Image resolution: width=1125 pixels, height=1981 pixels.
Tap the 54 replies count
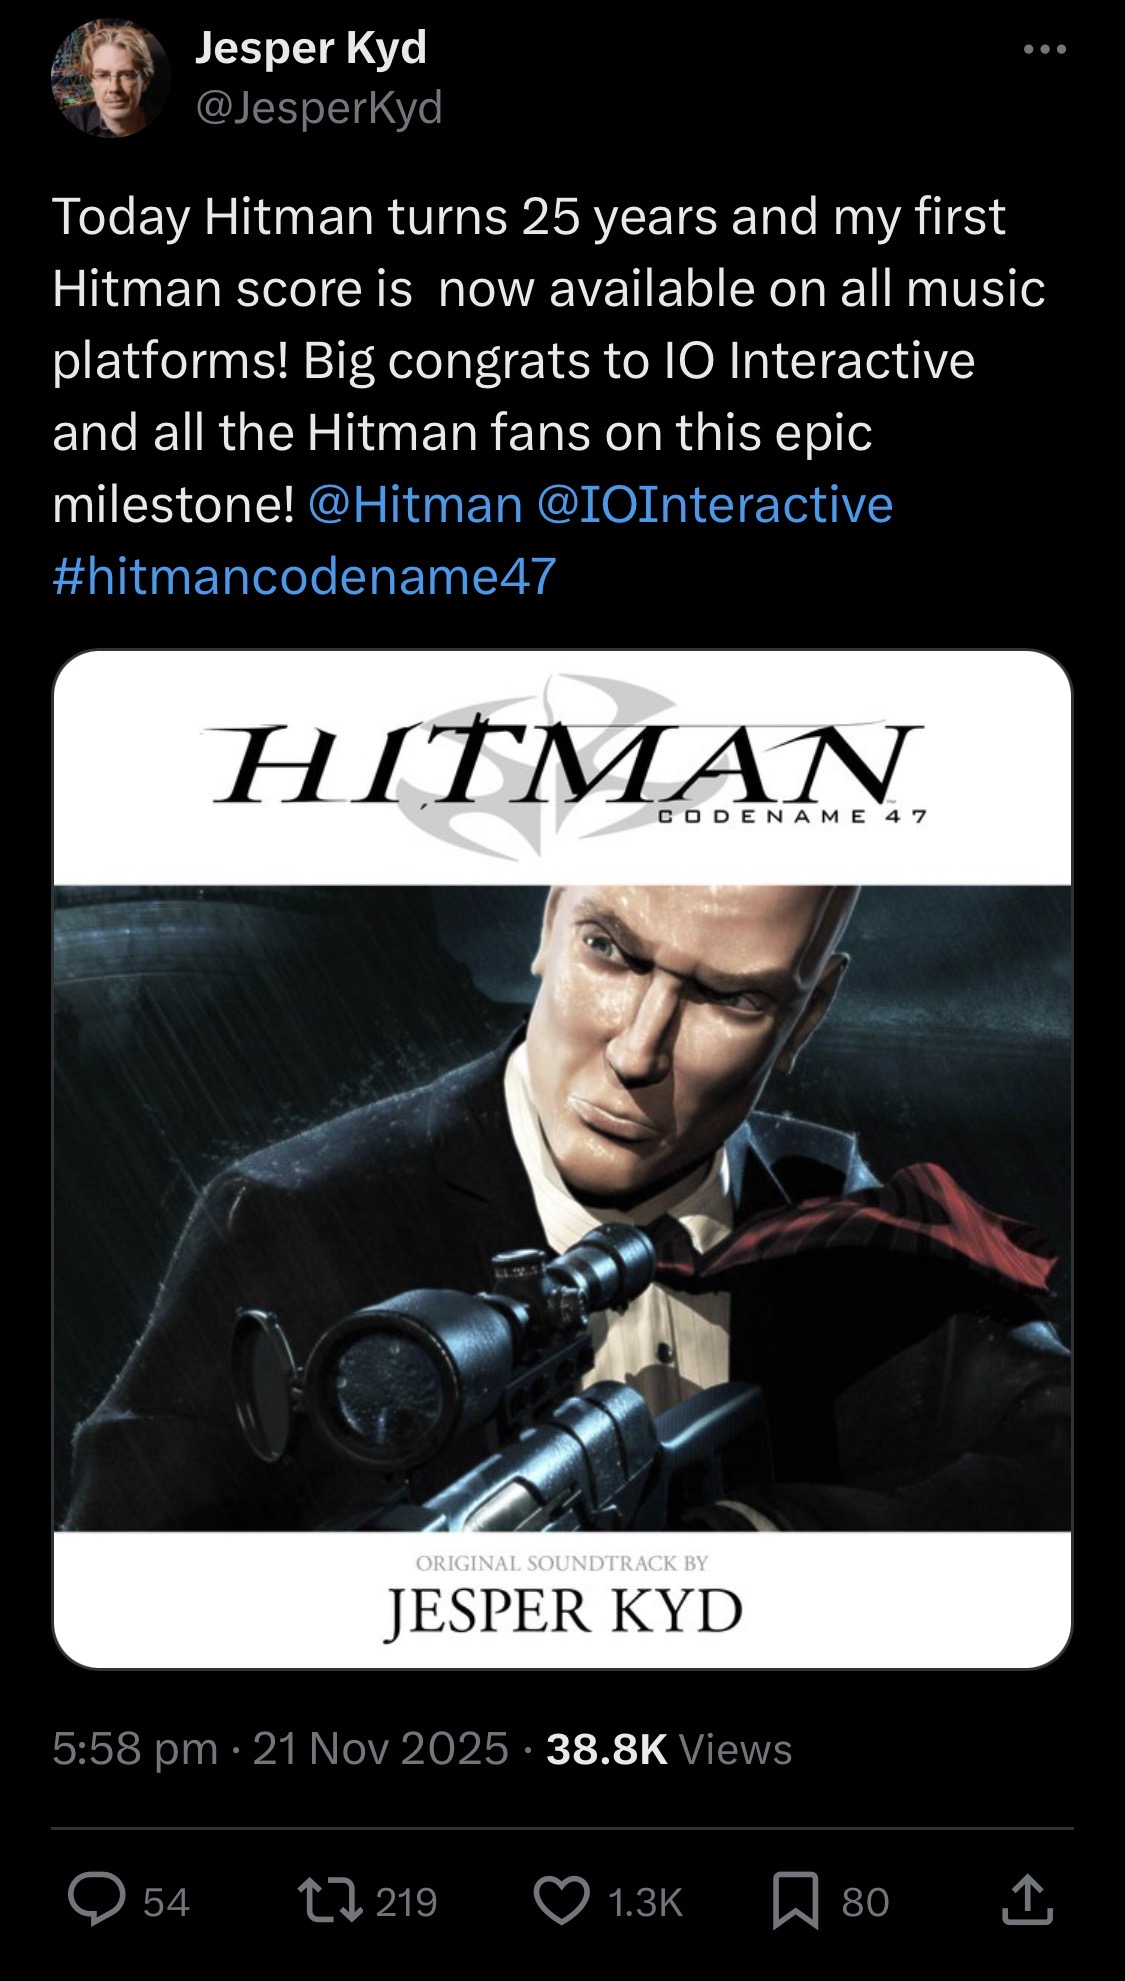(x=166, y=1901)
